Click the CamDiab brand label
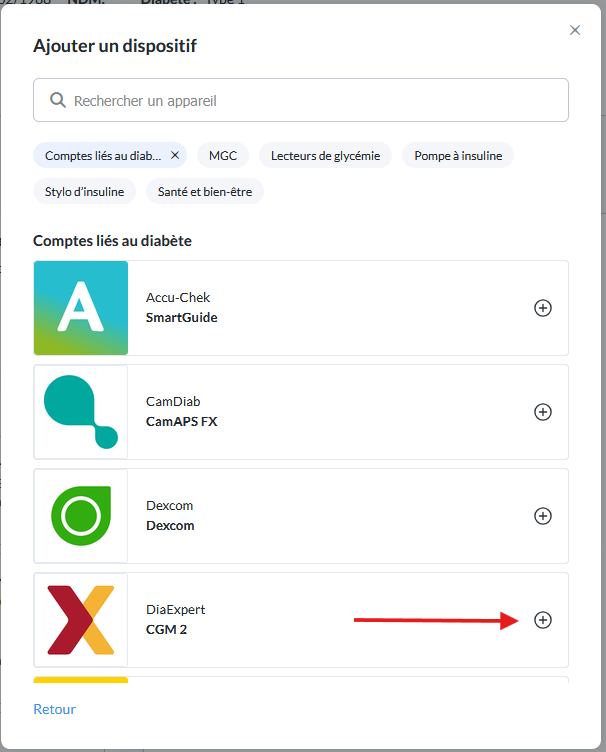Viewport: 606px width, 752px height. pos(173,401)
